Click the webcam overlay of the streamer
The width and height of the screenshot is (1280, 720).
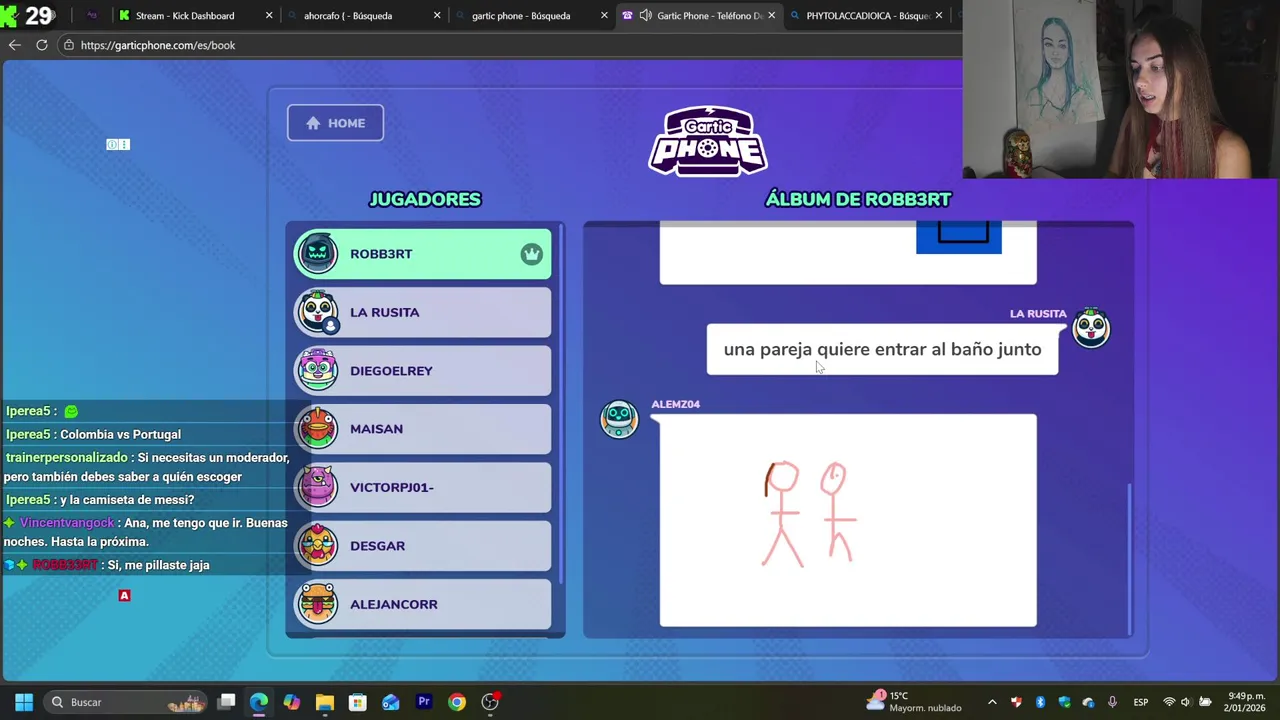tap(1121, 89)
